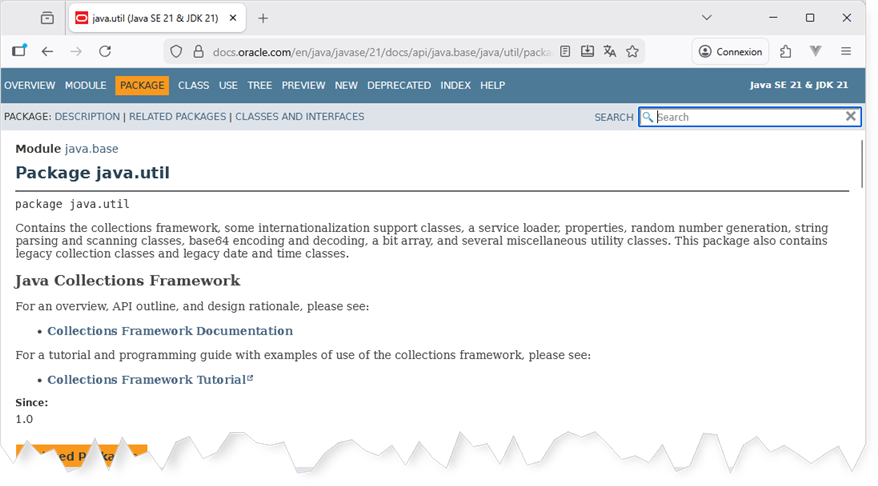Maximize the browser window
Image resolution: width=878 pixels, height=486 pixels.
pyautogui.click(x=810, y=18)
